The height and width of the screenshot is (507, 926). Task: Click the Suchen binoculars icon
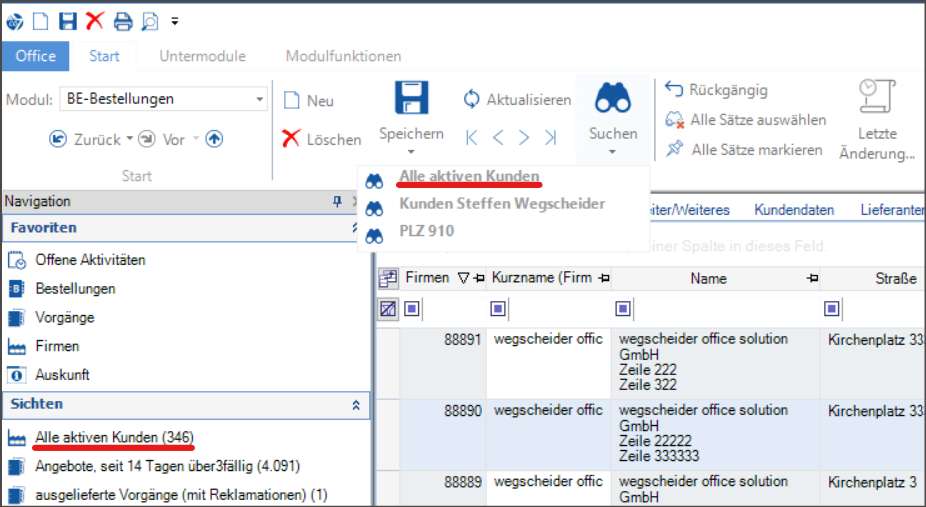tap(612, 98)
